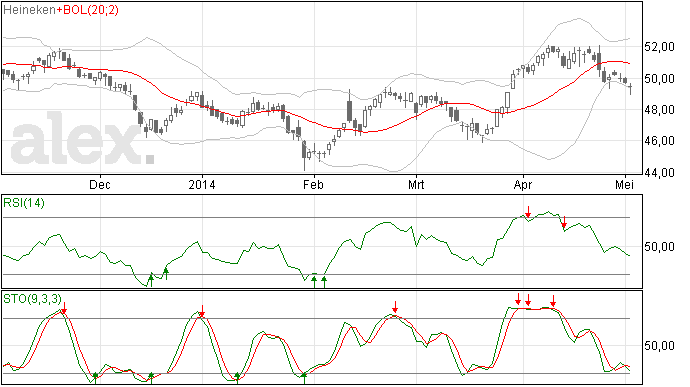Click the 50,00 label of the RSI panel
Image resolution: width=690 pixels, height=387 pixels.
pyautogui.click(x=659, y=247)
